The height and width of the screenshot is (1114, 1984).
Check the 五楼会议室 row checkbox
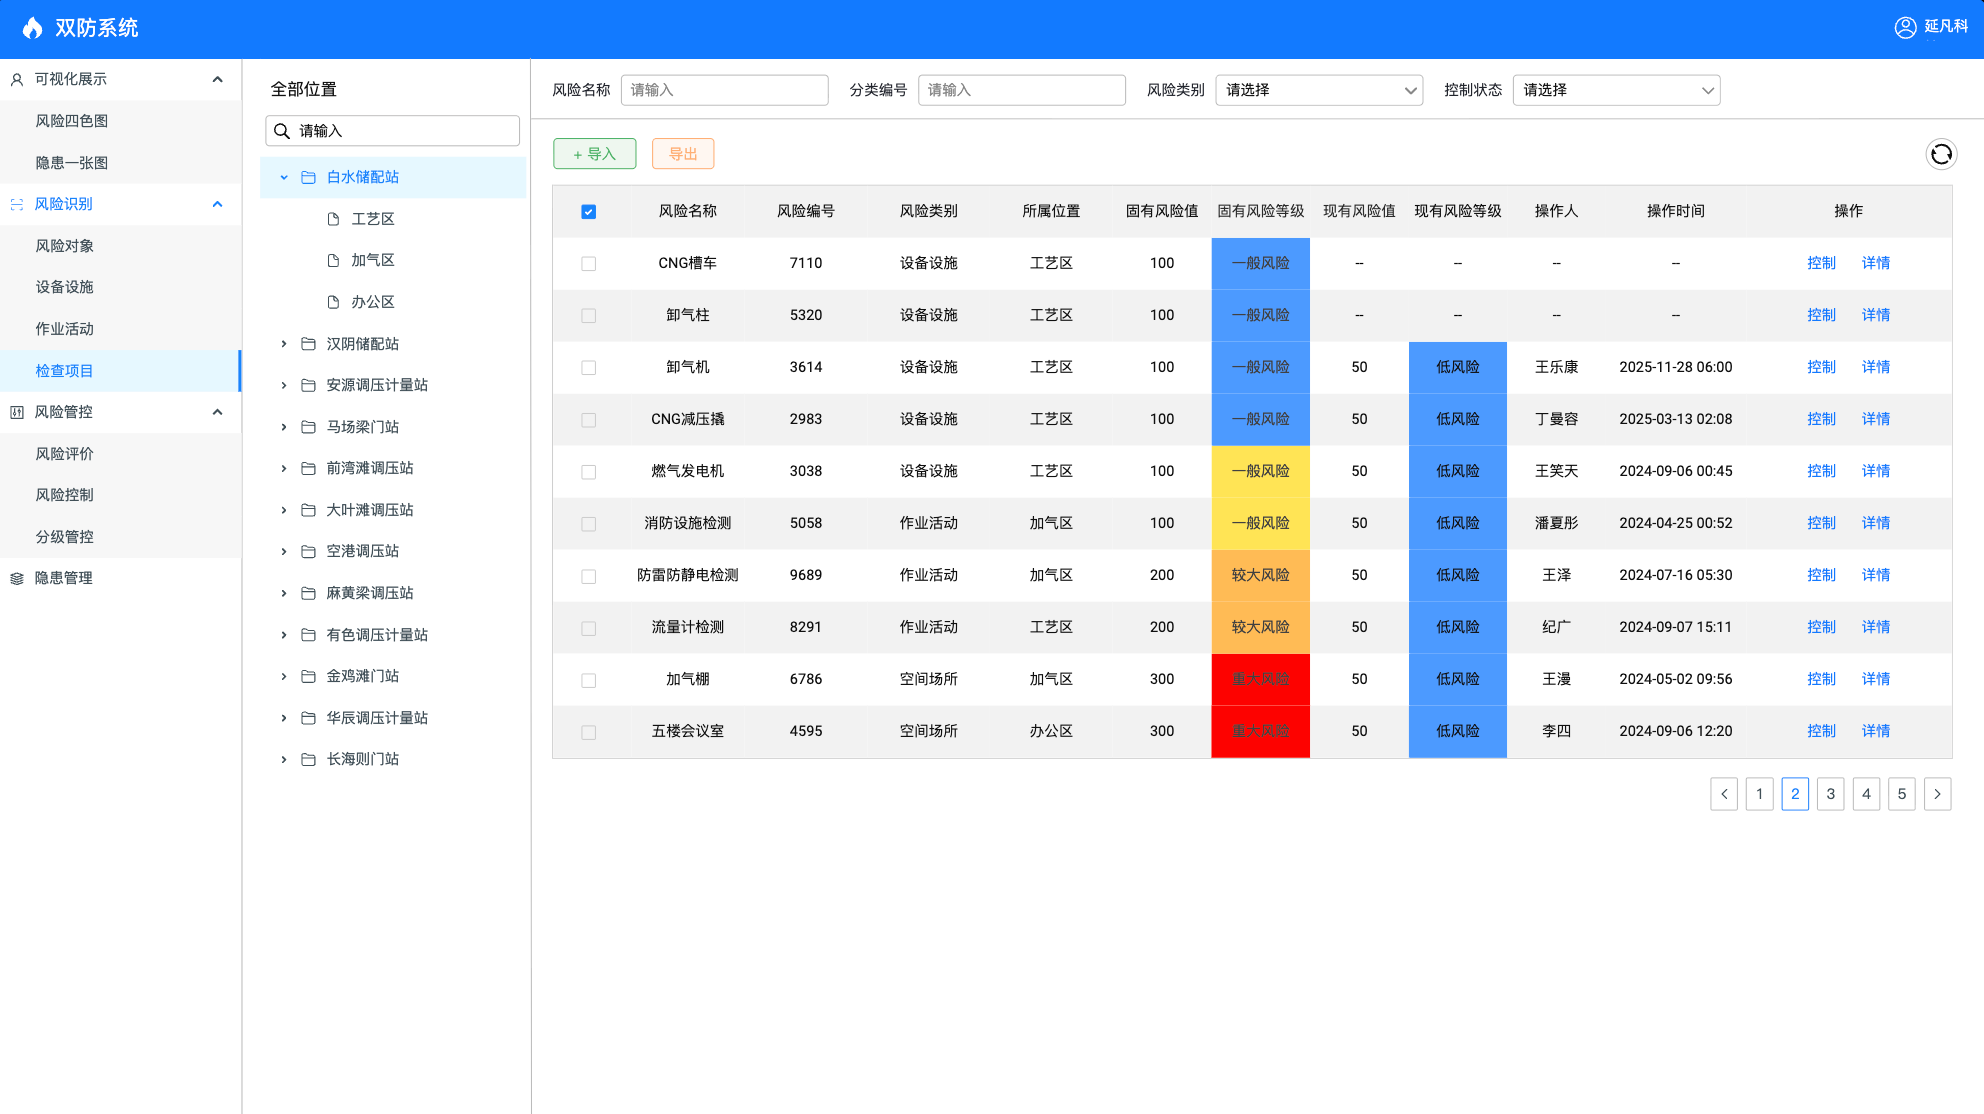(x=588, y=732)
